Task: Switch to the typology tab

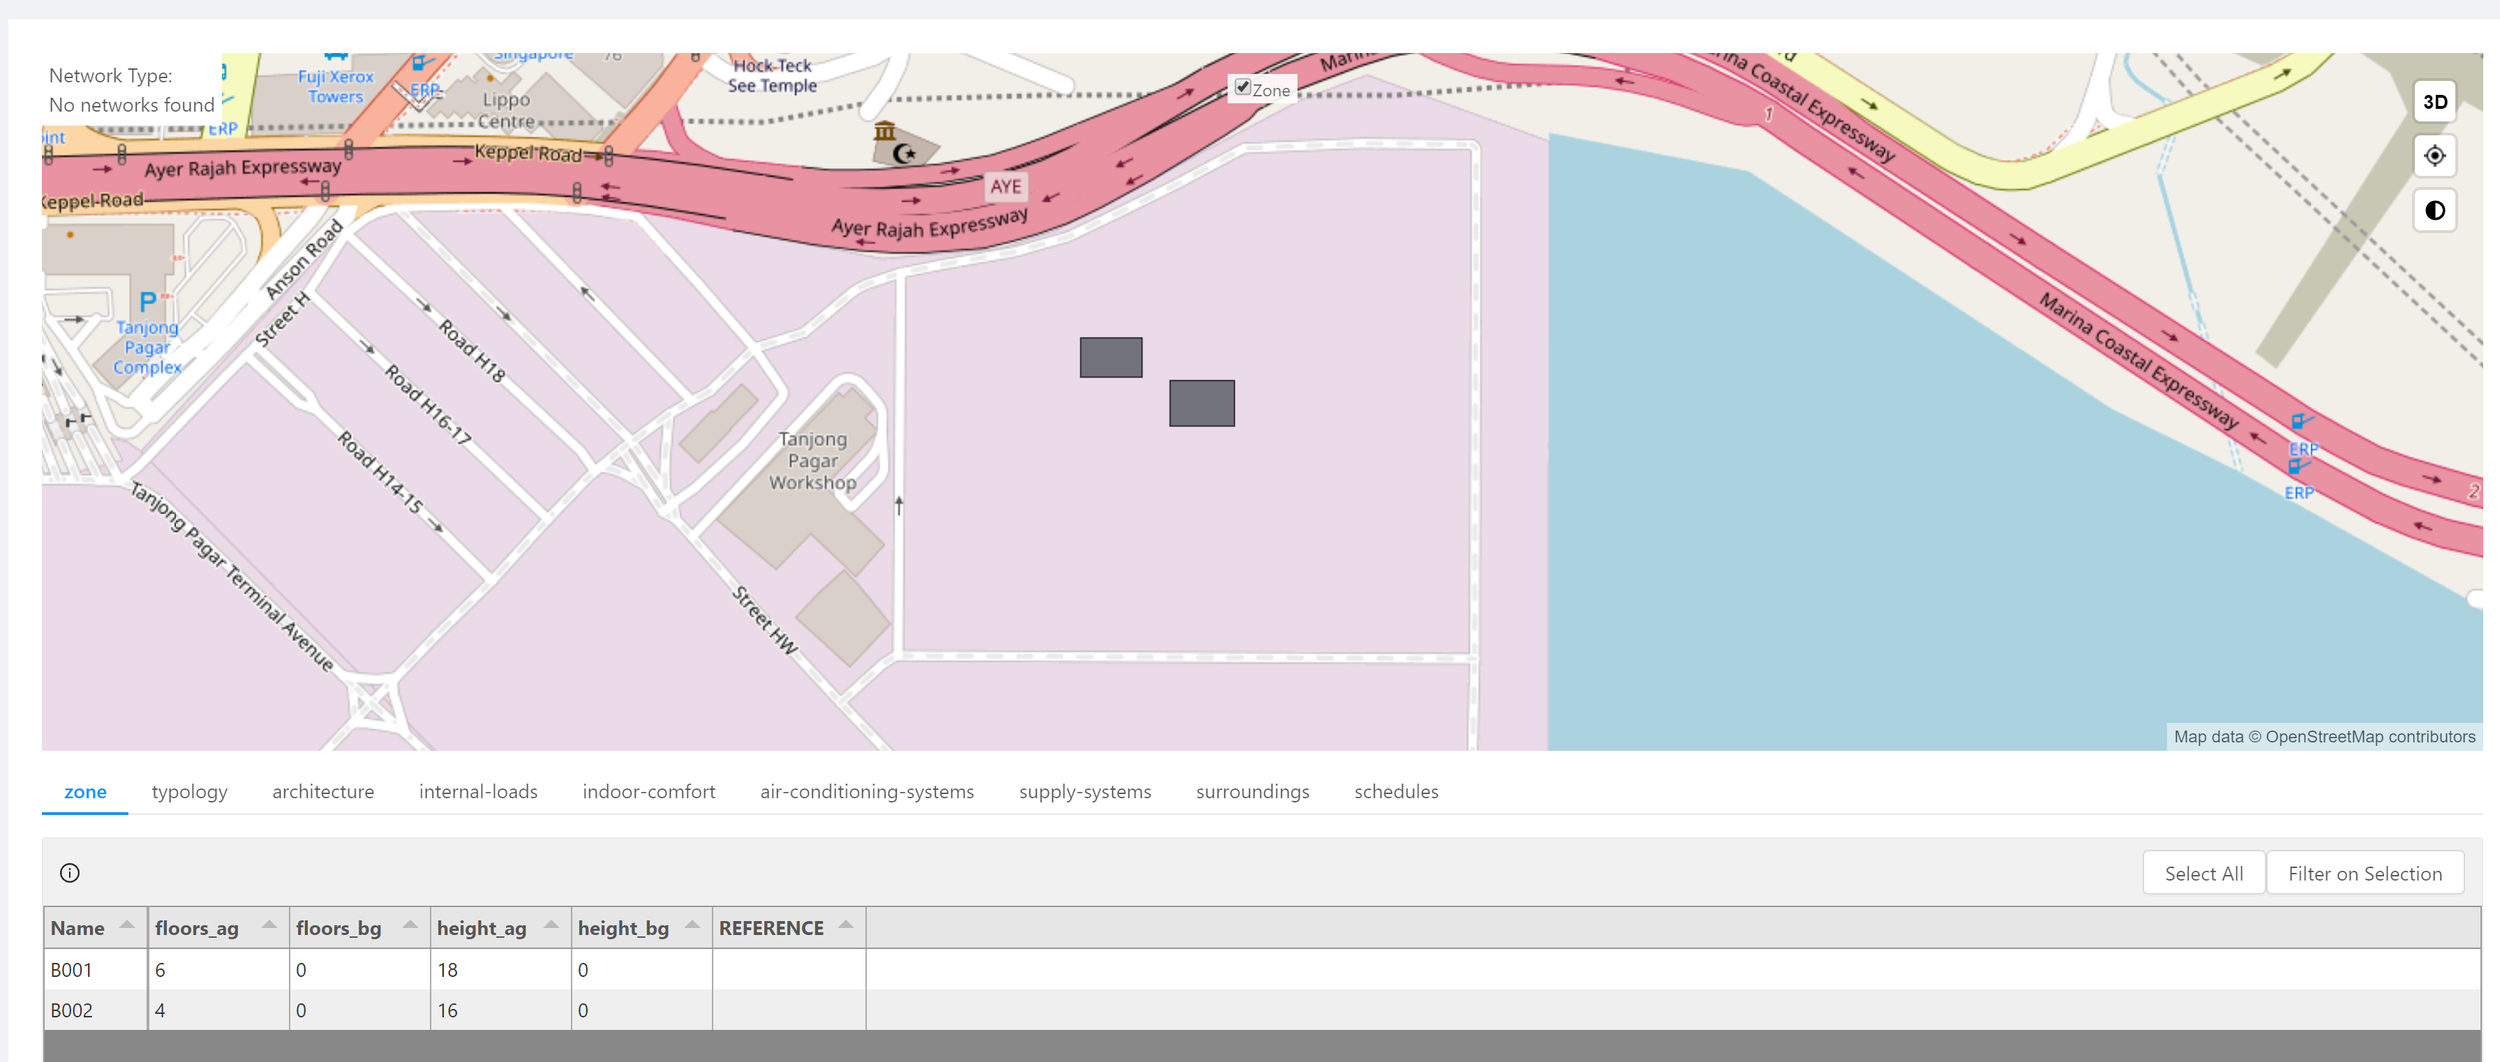Action: coord(190,791)
